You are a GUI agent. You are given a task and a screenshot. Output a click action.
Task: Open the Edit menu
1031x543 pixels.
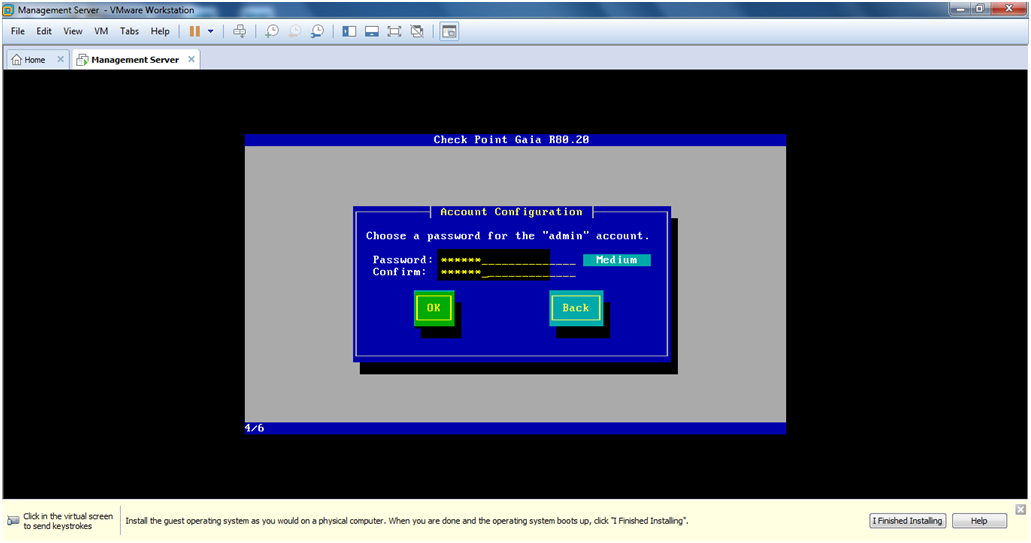point(44,31)
